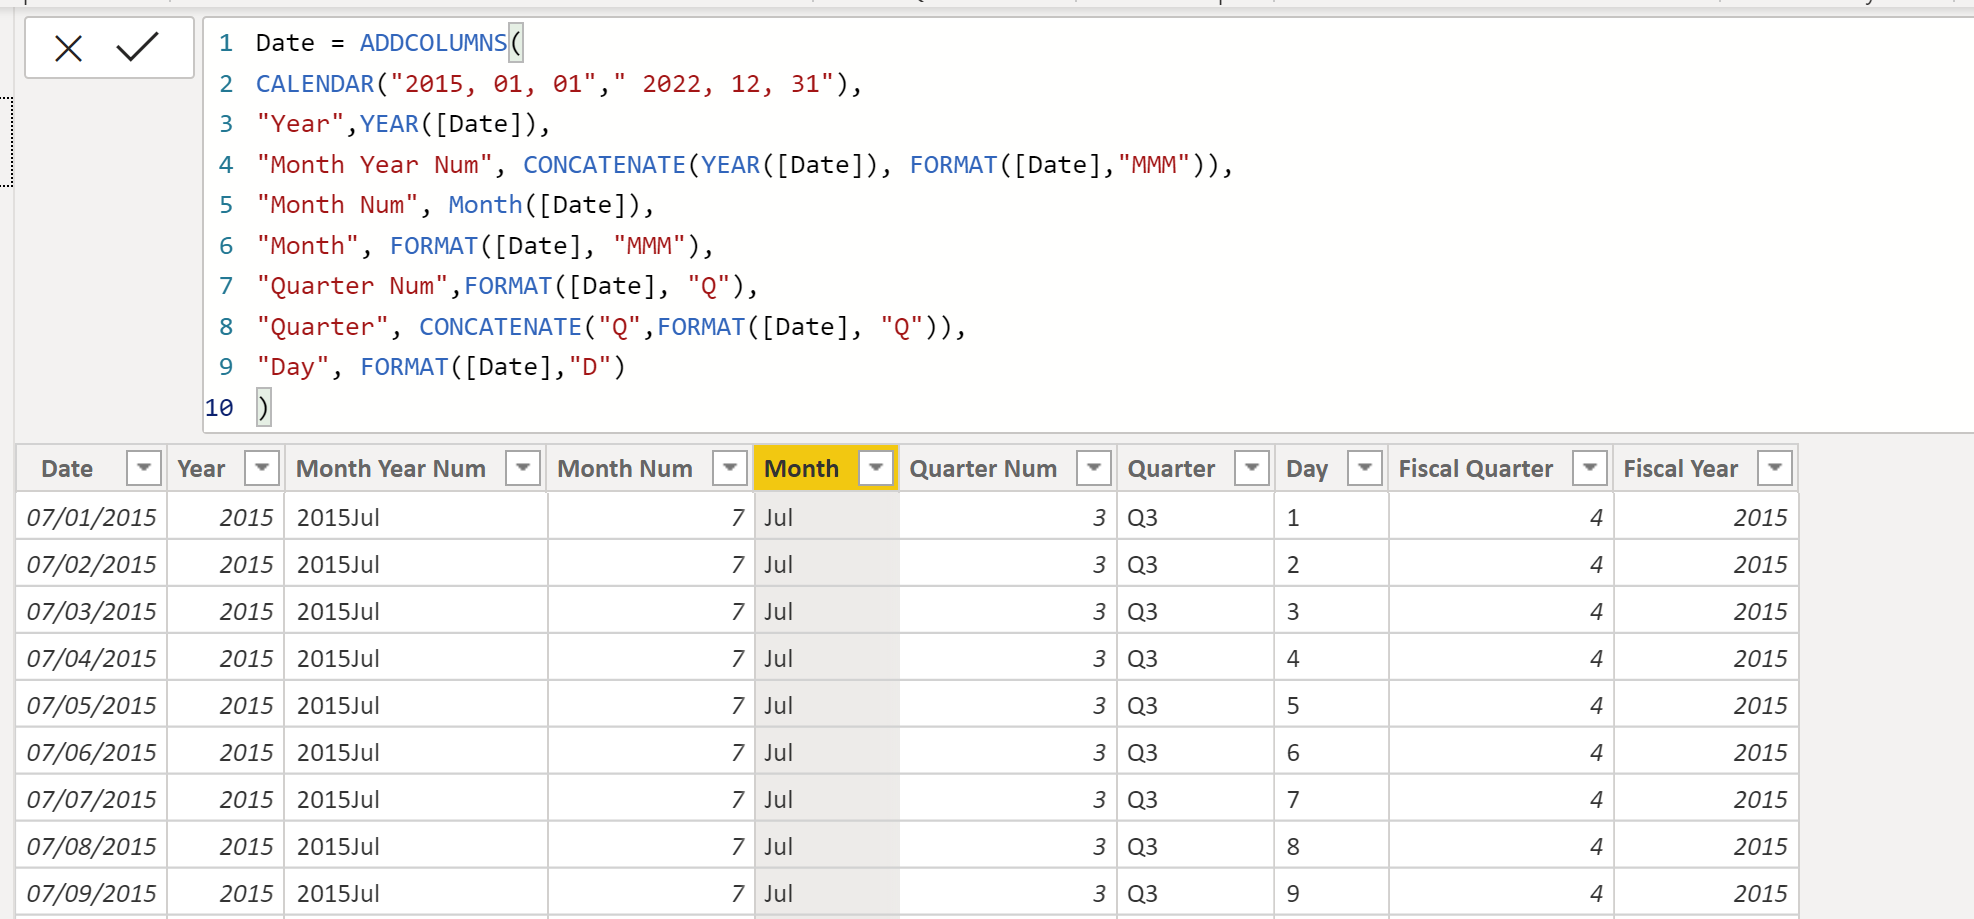This screenshot has height=919, width=1974.
Task: Select the Fiscal Quarter column header
Action: point(1476,469)
